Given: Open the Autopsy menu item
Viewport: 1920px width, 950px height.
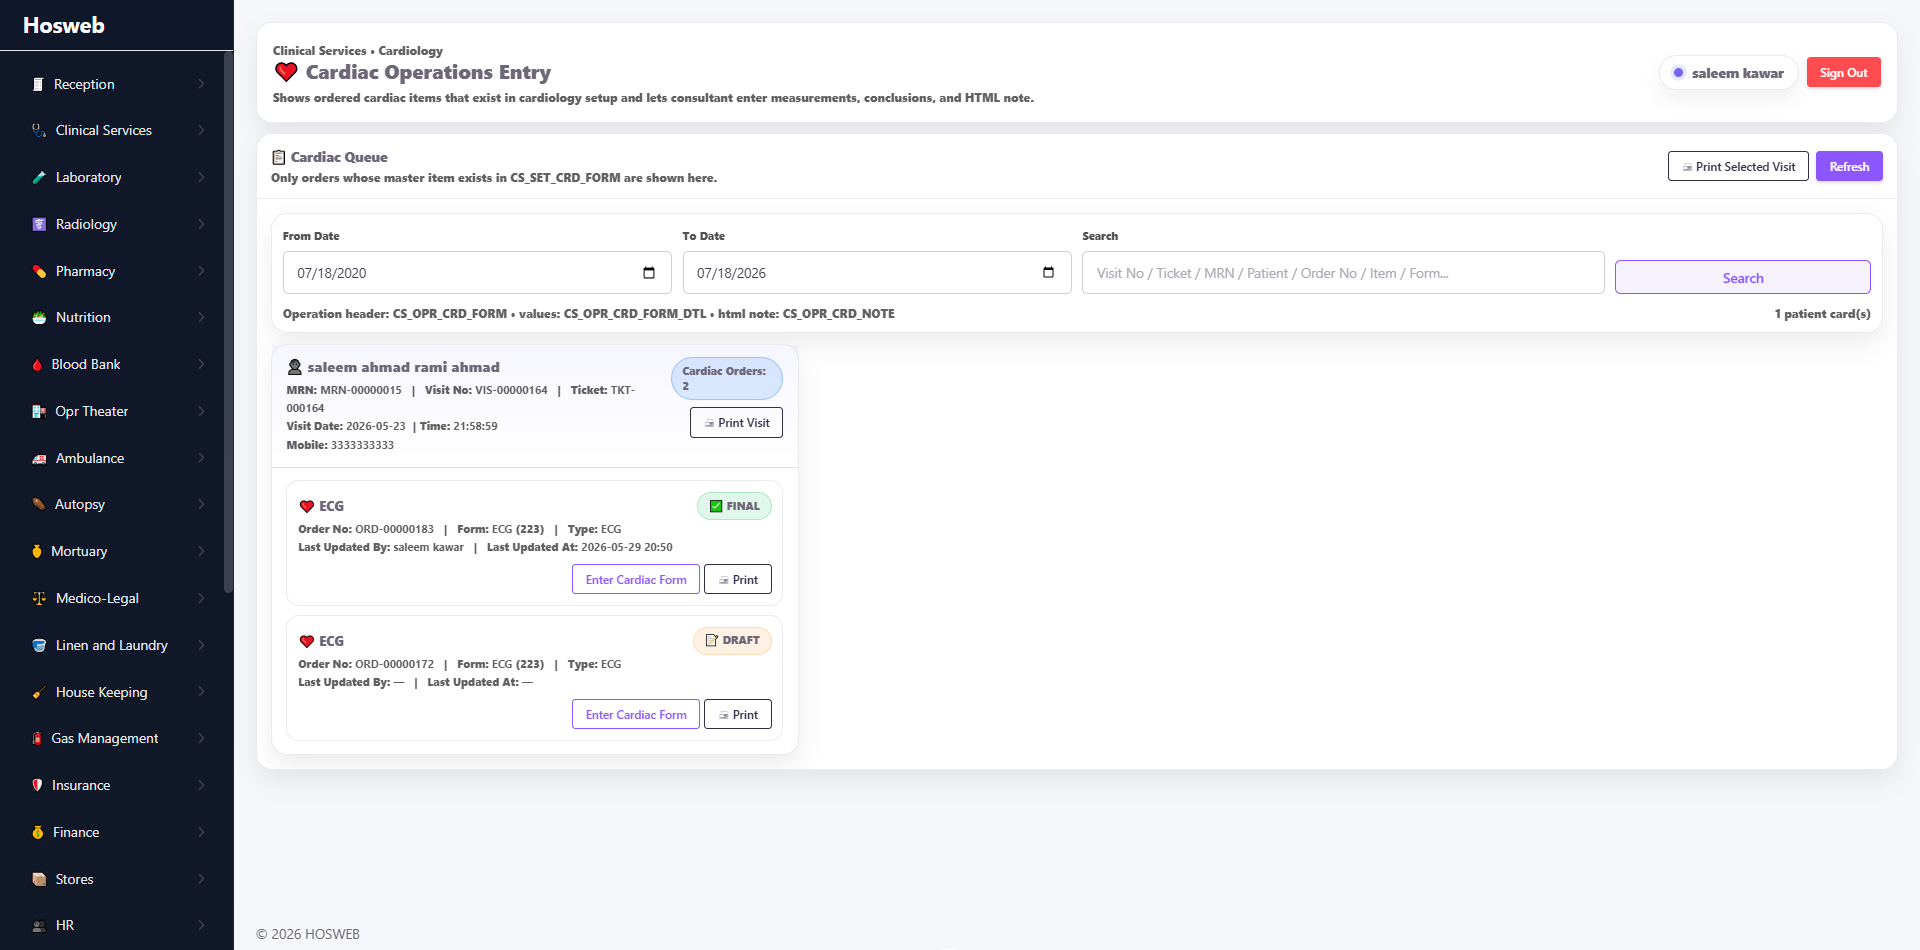Looking at the screenshot, I should [117, 504].
